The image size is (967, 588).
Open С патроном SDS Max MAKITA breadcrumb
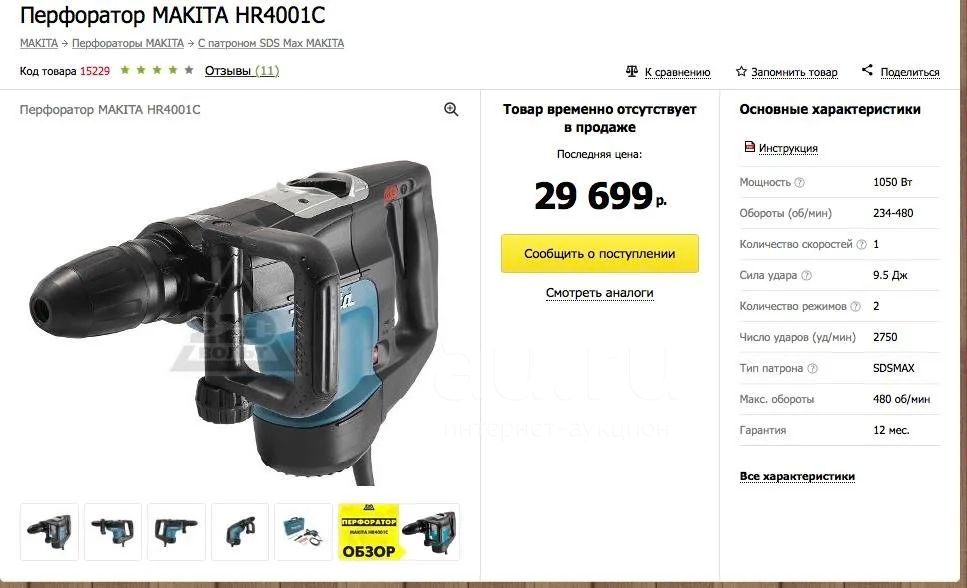[x=271, y=43]
